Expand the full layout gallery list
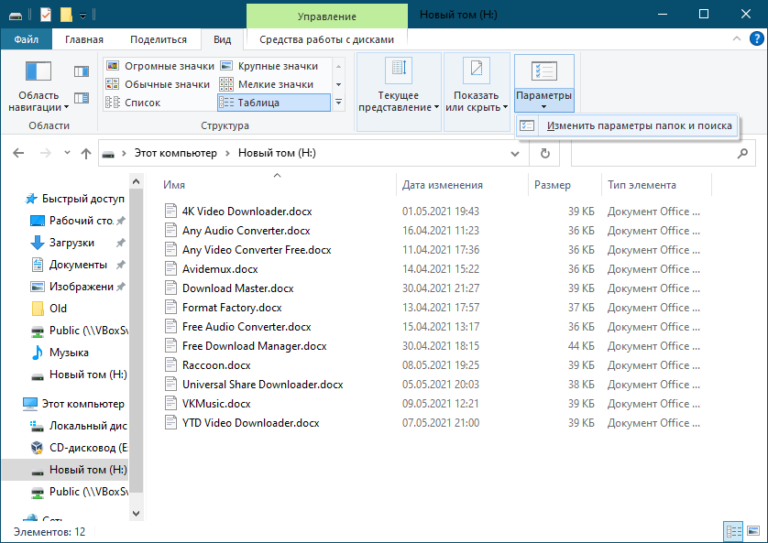Image resolution: width=768 pixels, height=543 pixels. pos(338,102)
